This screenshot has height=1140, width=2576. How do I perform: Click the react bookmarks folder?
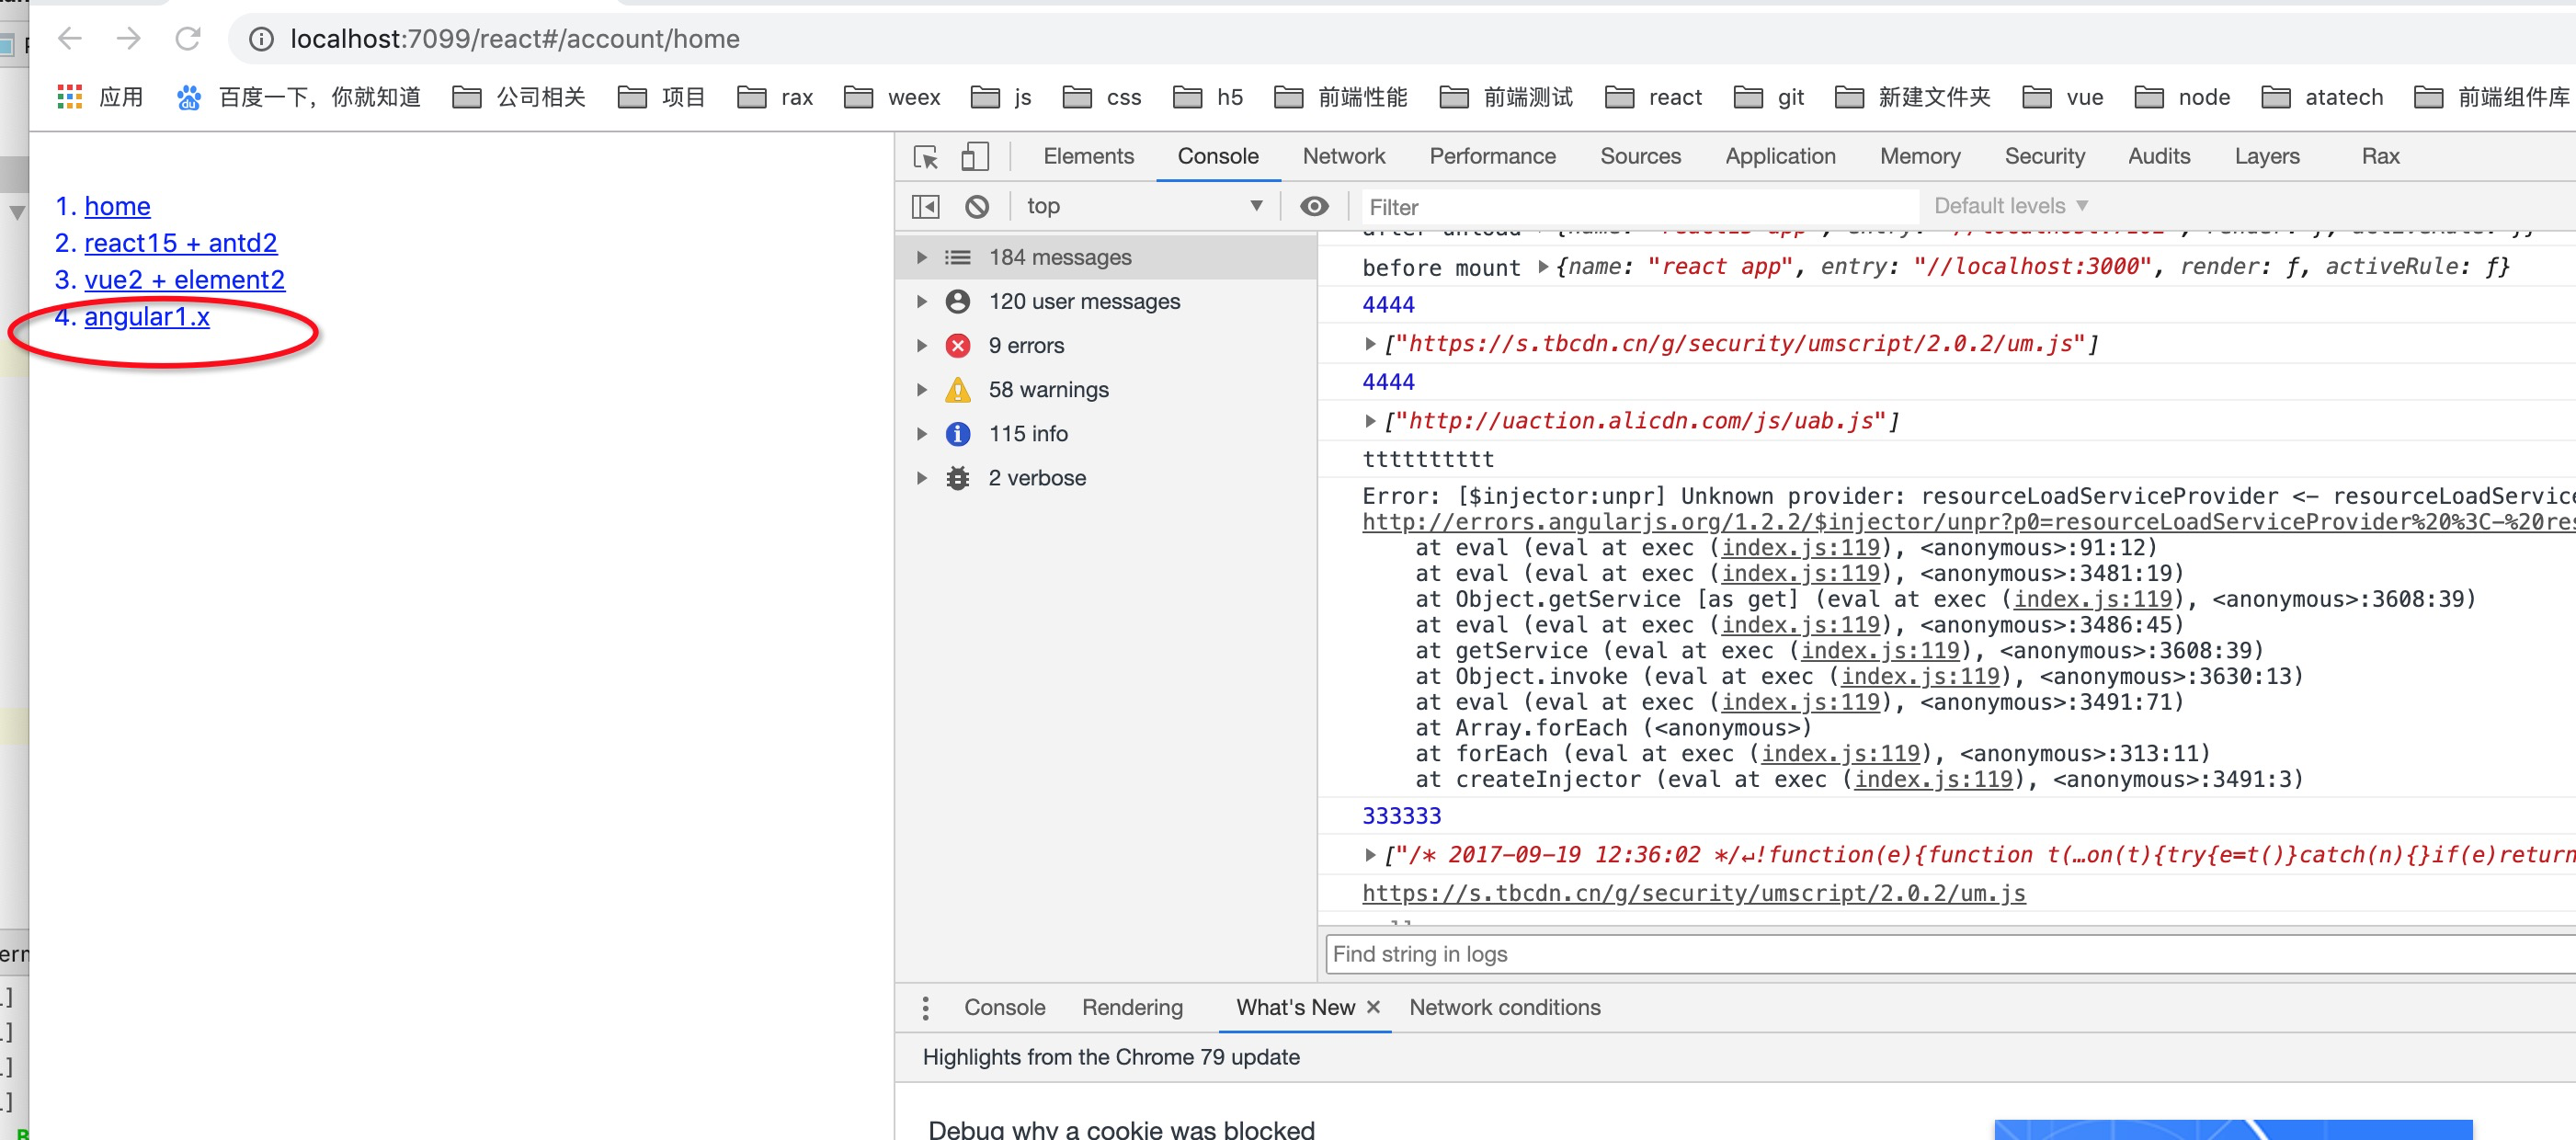(1652, 97)
